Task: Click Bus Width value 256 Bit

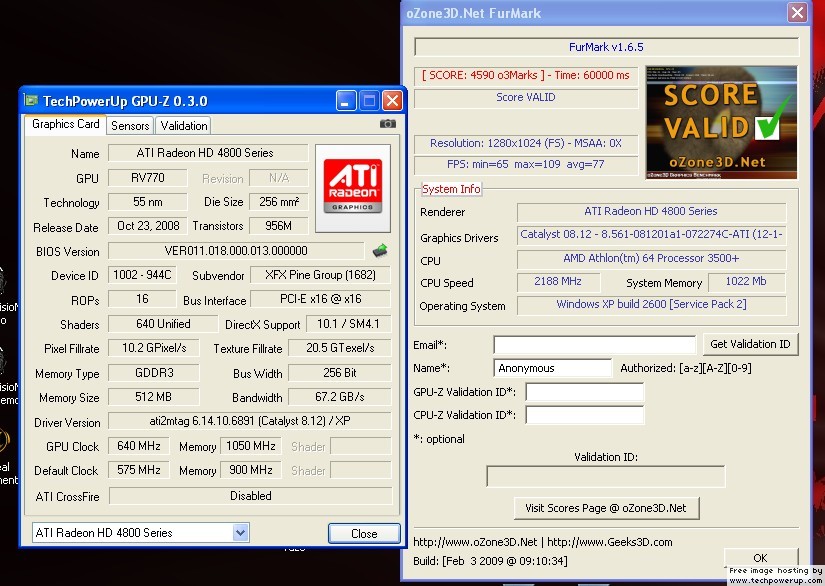Action: 340,373
